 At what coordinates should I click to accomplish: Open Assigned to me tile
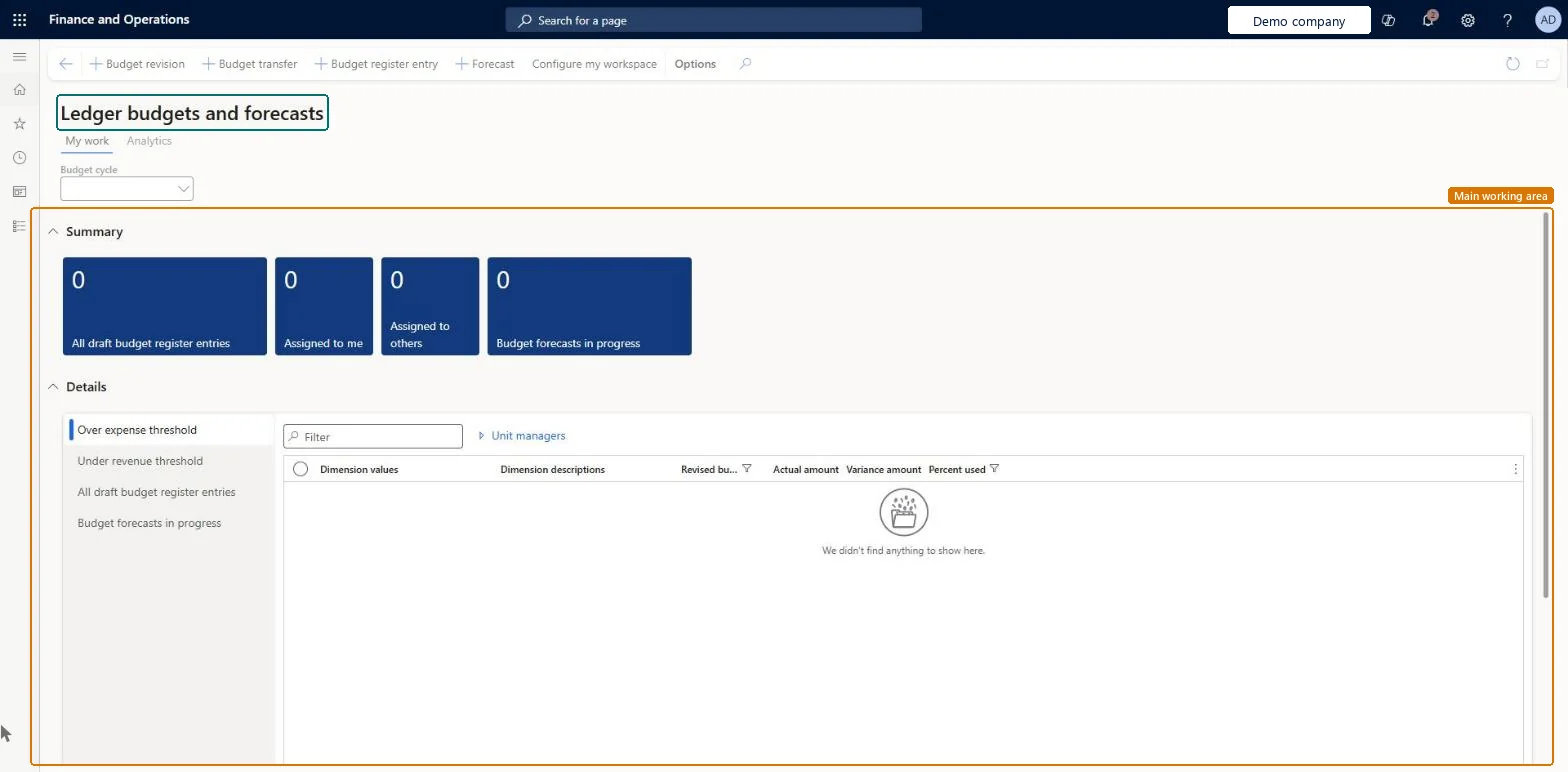point(324,306)
